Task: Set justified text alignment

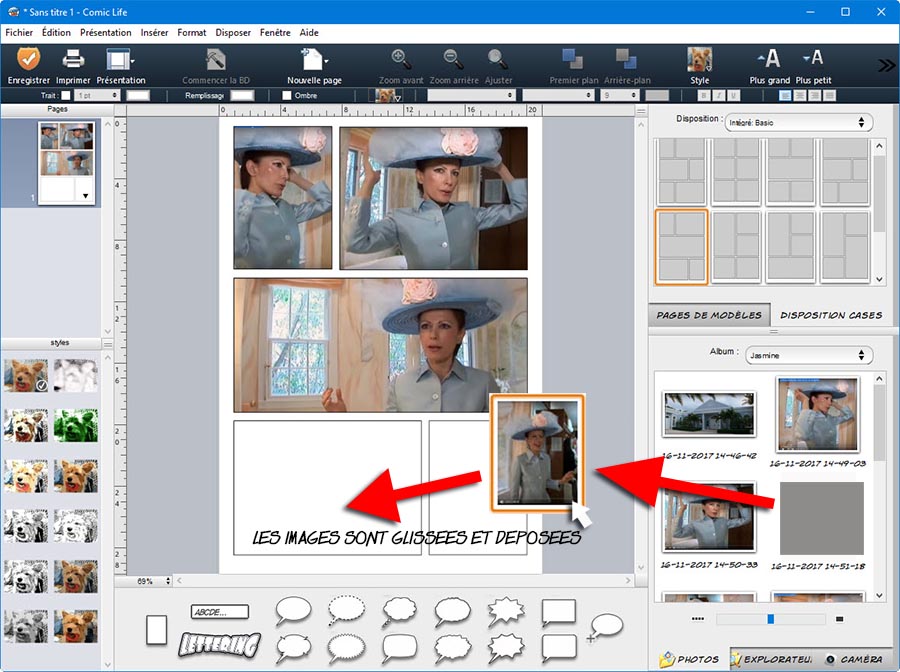Action: [x=829, y=95]
